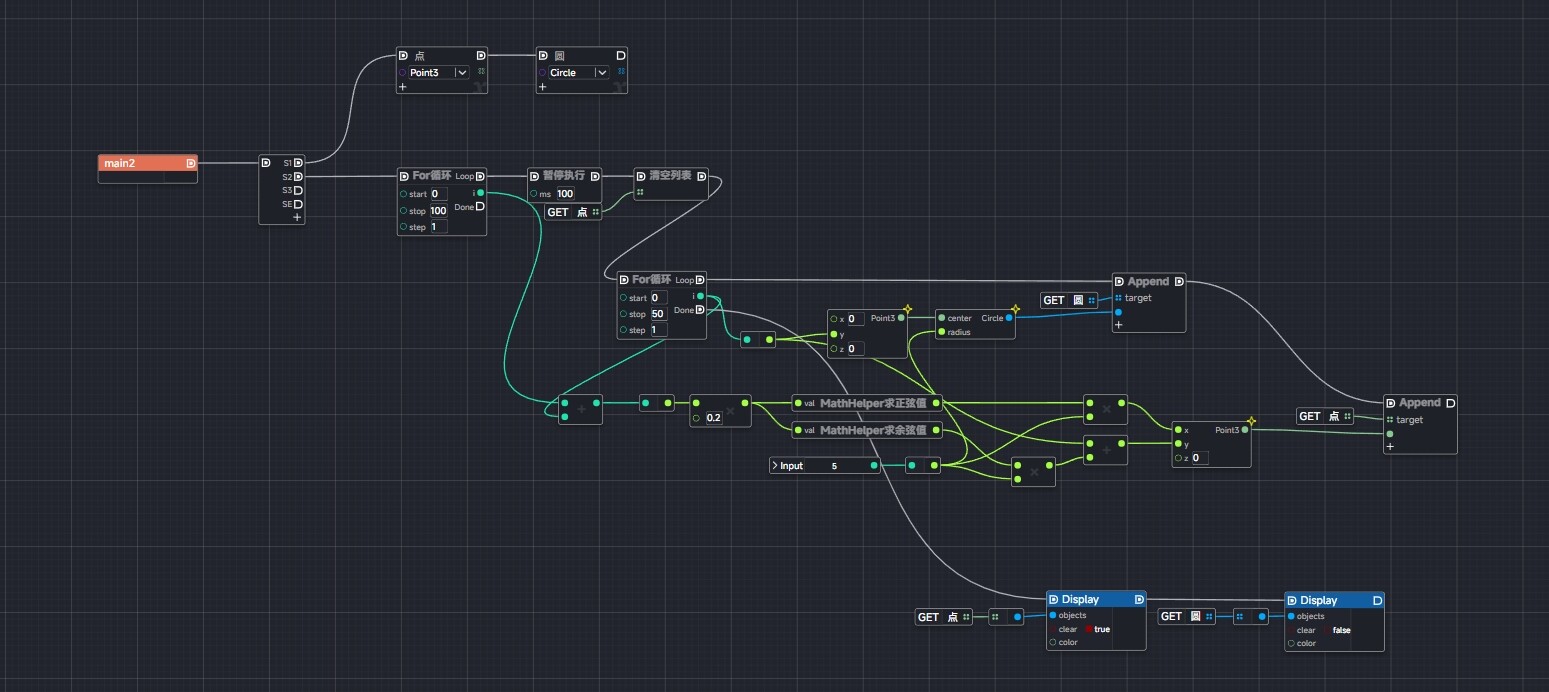Toggle the clear false checkbox on second Display
Screen dimensions: 1549x692
tap(1325, 630)
